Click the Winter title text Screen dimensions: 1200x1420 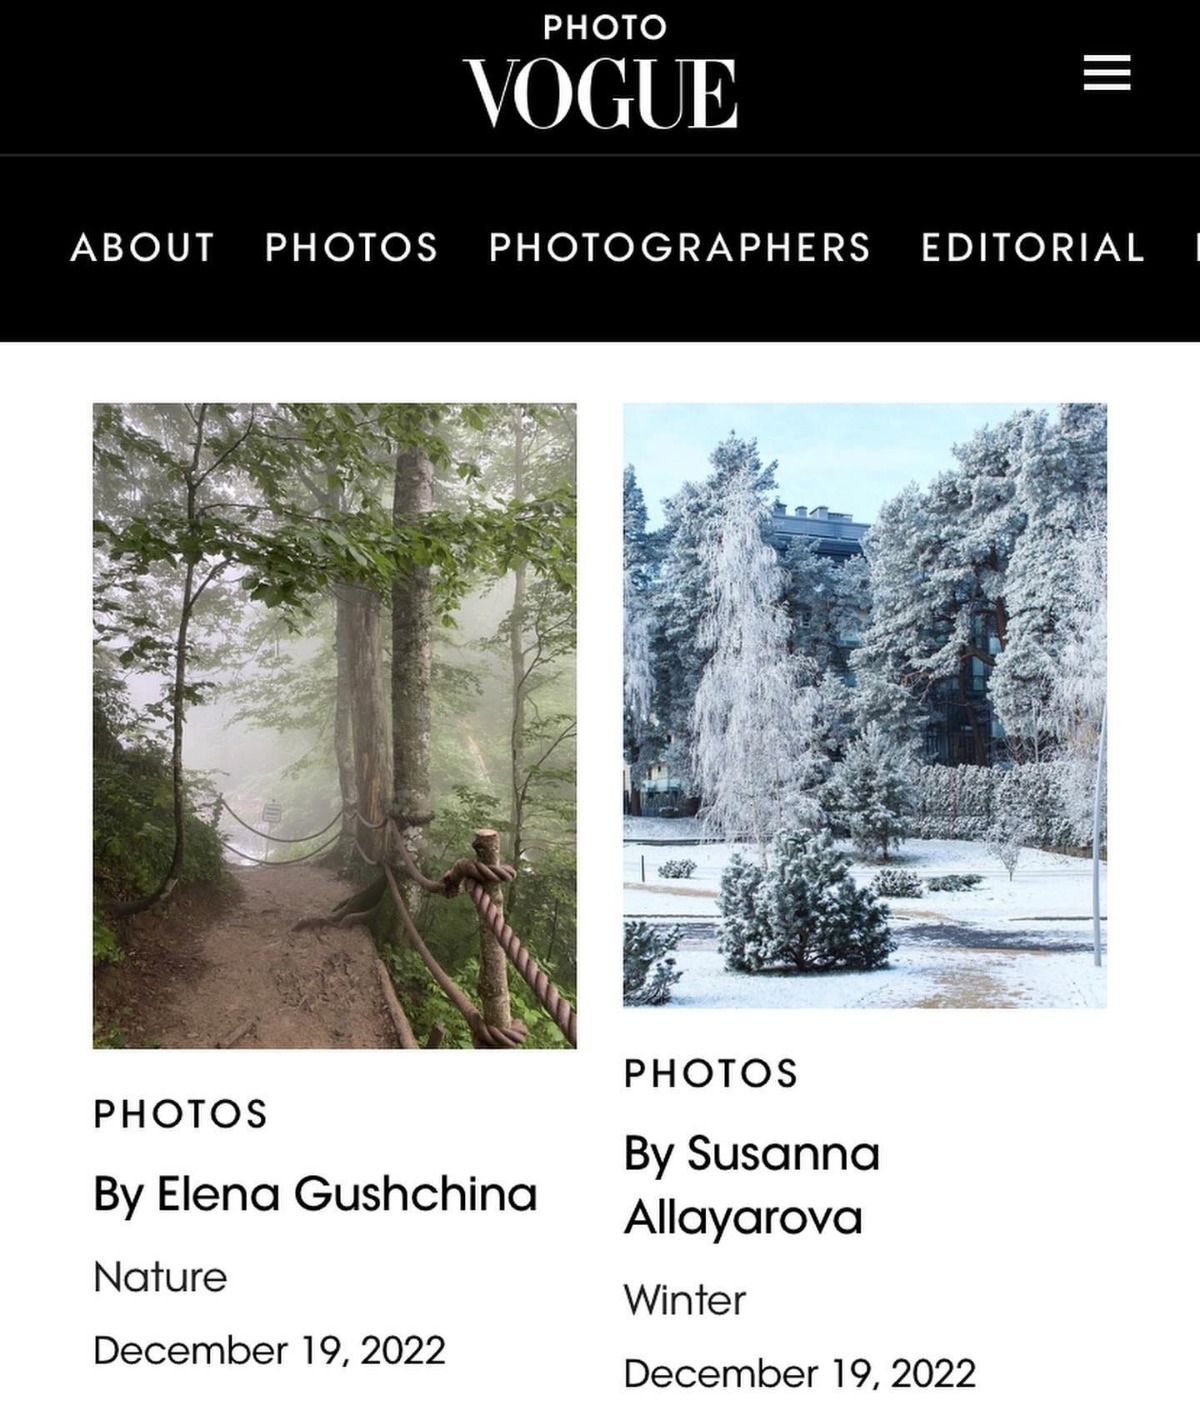coord(685,1300)
